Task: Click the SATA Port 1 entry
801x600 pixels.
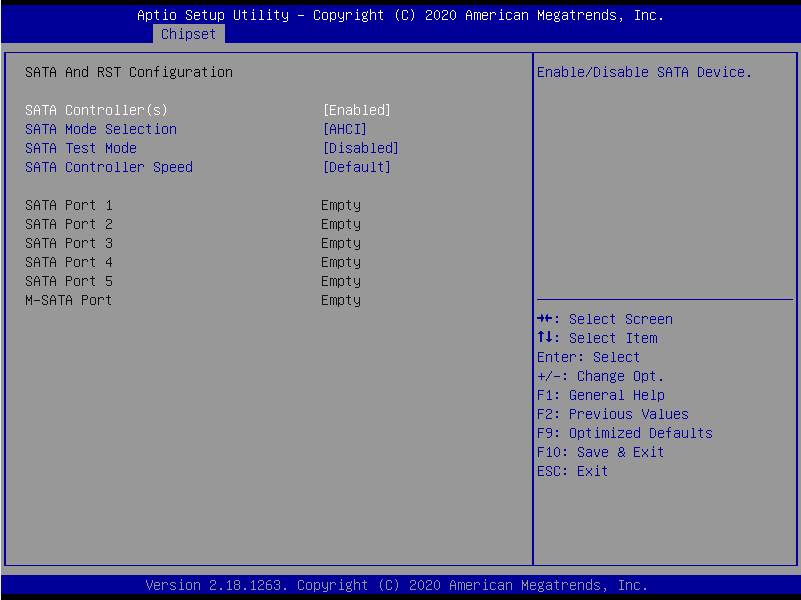Action: point(69,205)
